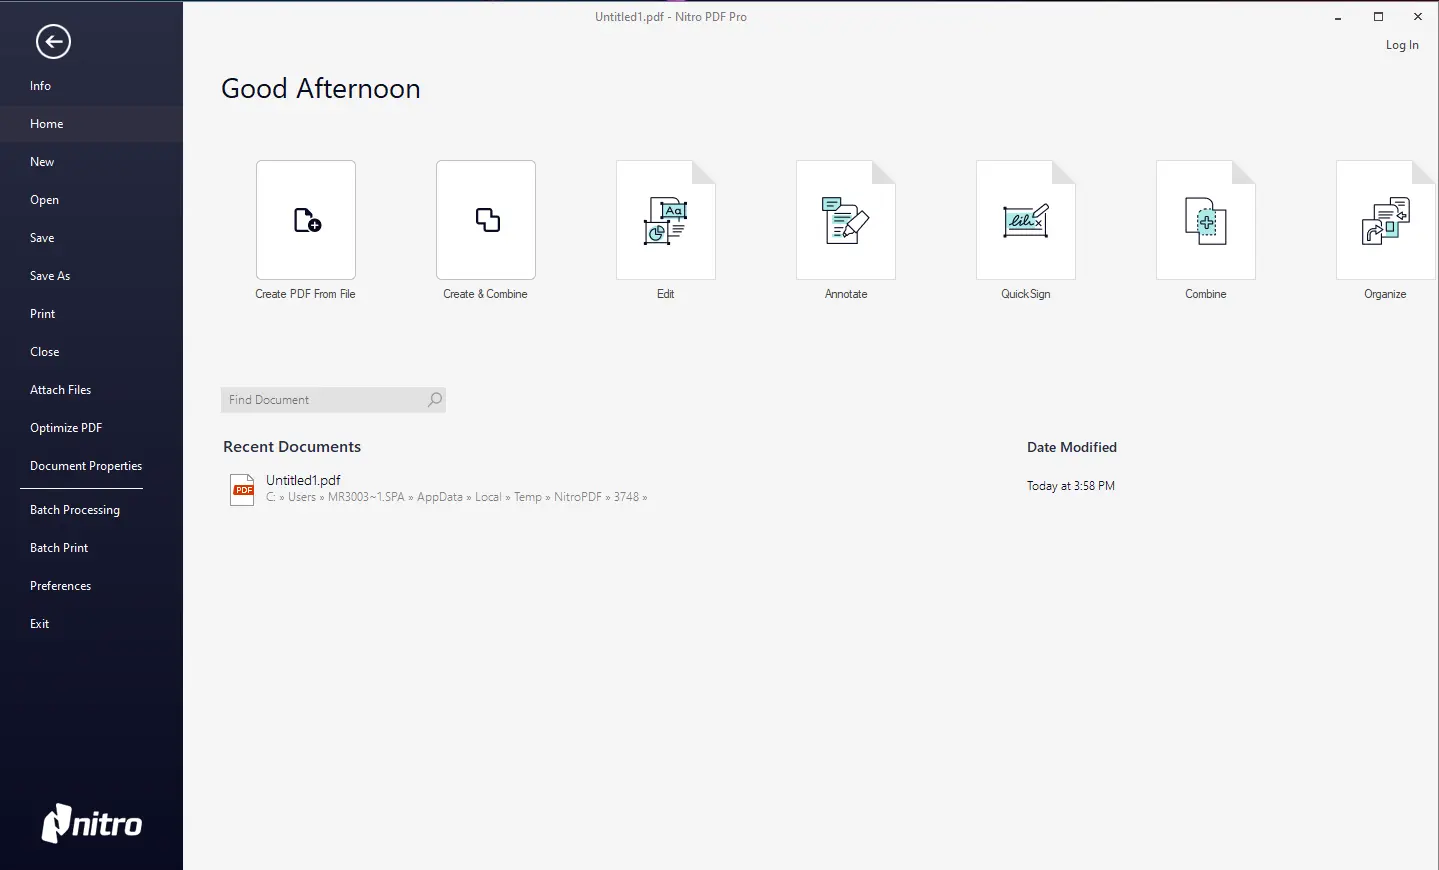The width and height of the screenshot is (1439, 870).
Task: Open the Create PDF From File tile
Action: point(306,220)
